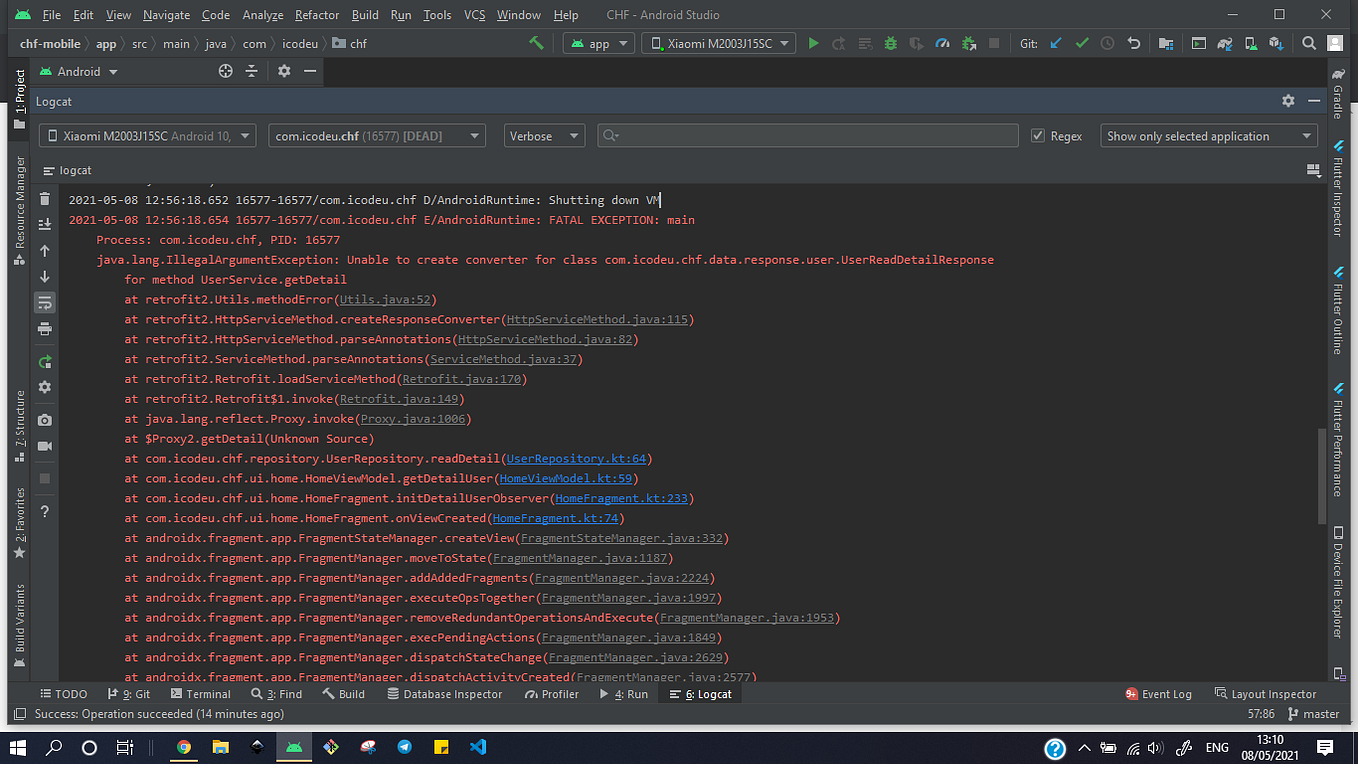
Task: Open Utils.java:52 stack trace link
Action: click(385, 299)
